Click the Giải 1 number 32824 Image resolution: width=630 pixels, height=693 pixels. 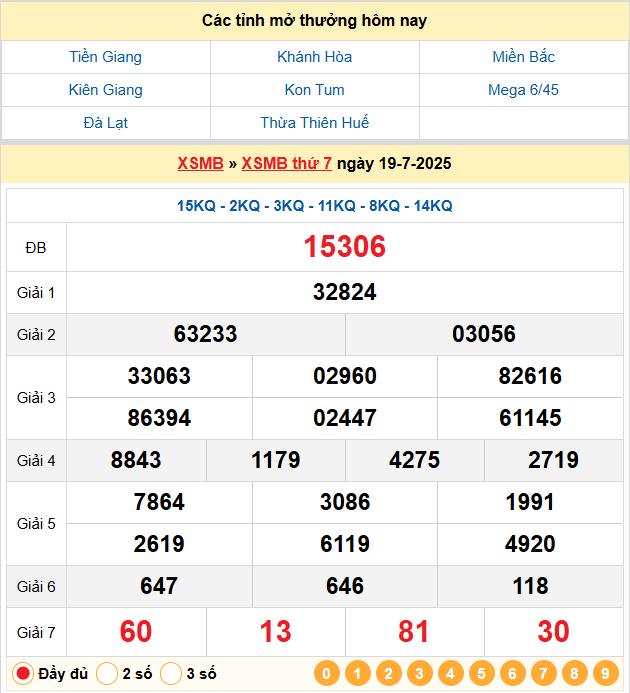pos(344,292)
